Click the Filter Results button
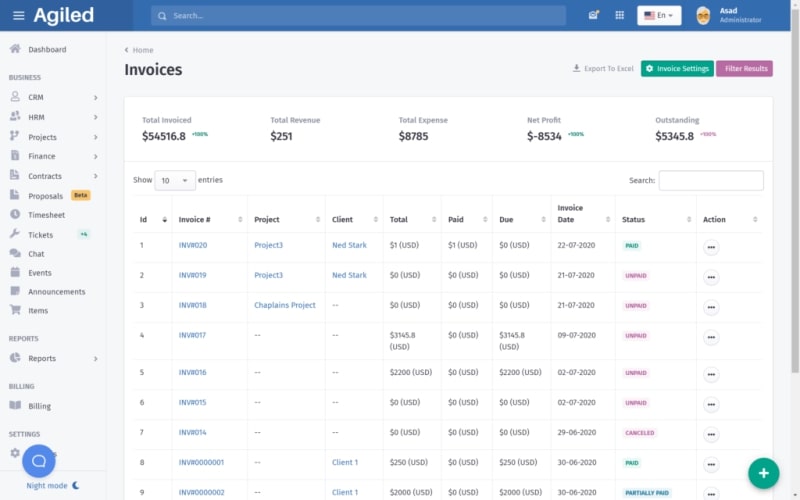The width and height of the screenshot is (800, 500). [745, 69]
